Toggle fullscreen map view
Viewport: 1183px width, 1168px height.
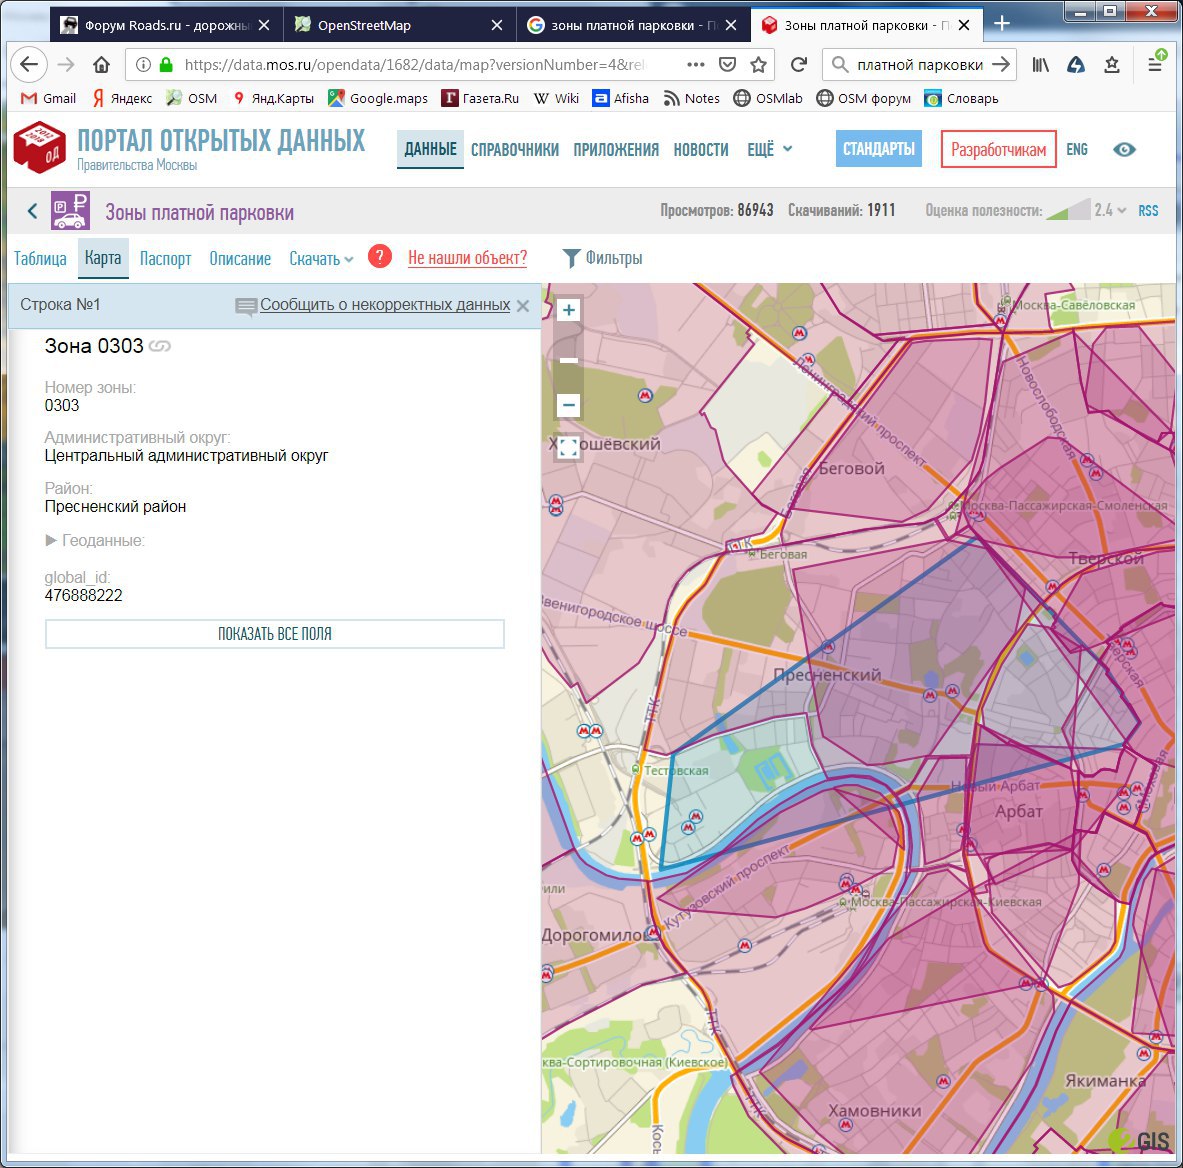point(568,448)
